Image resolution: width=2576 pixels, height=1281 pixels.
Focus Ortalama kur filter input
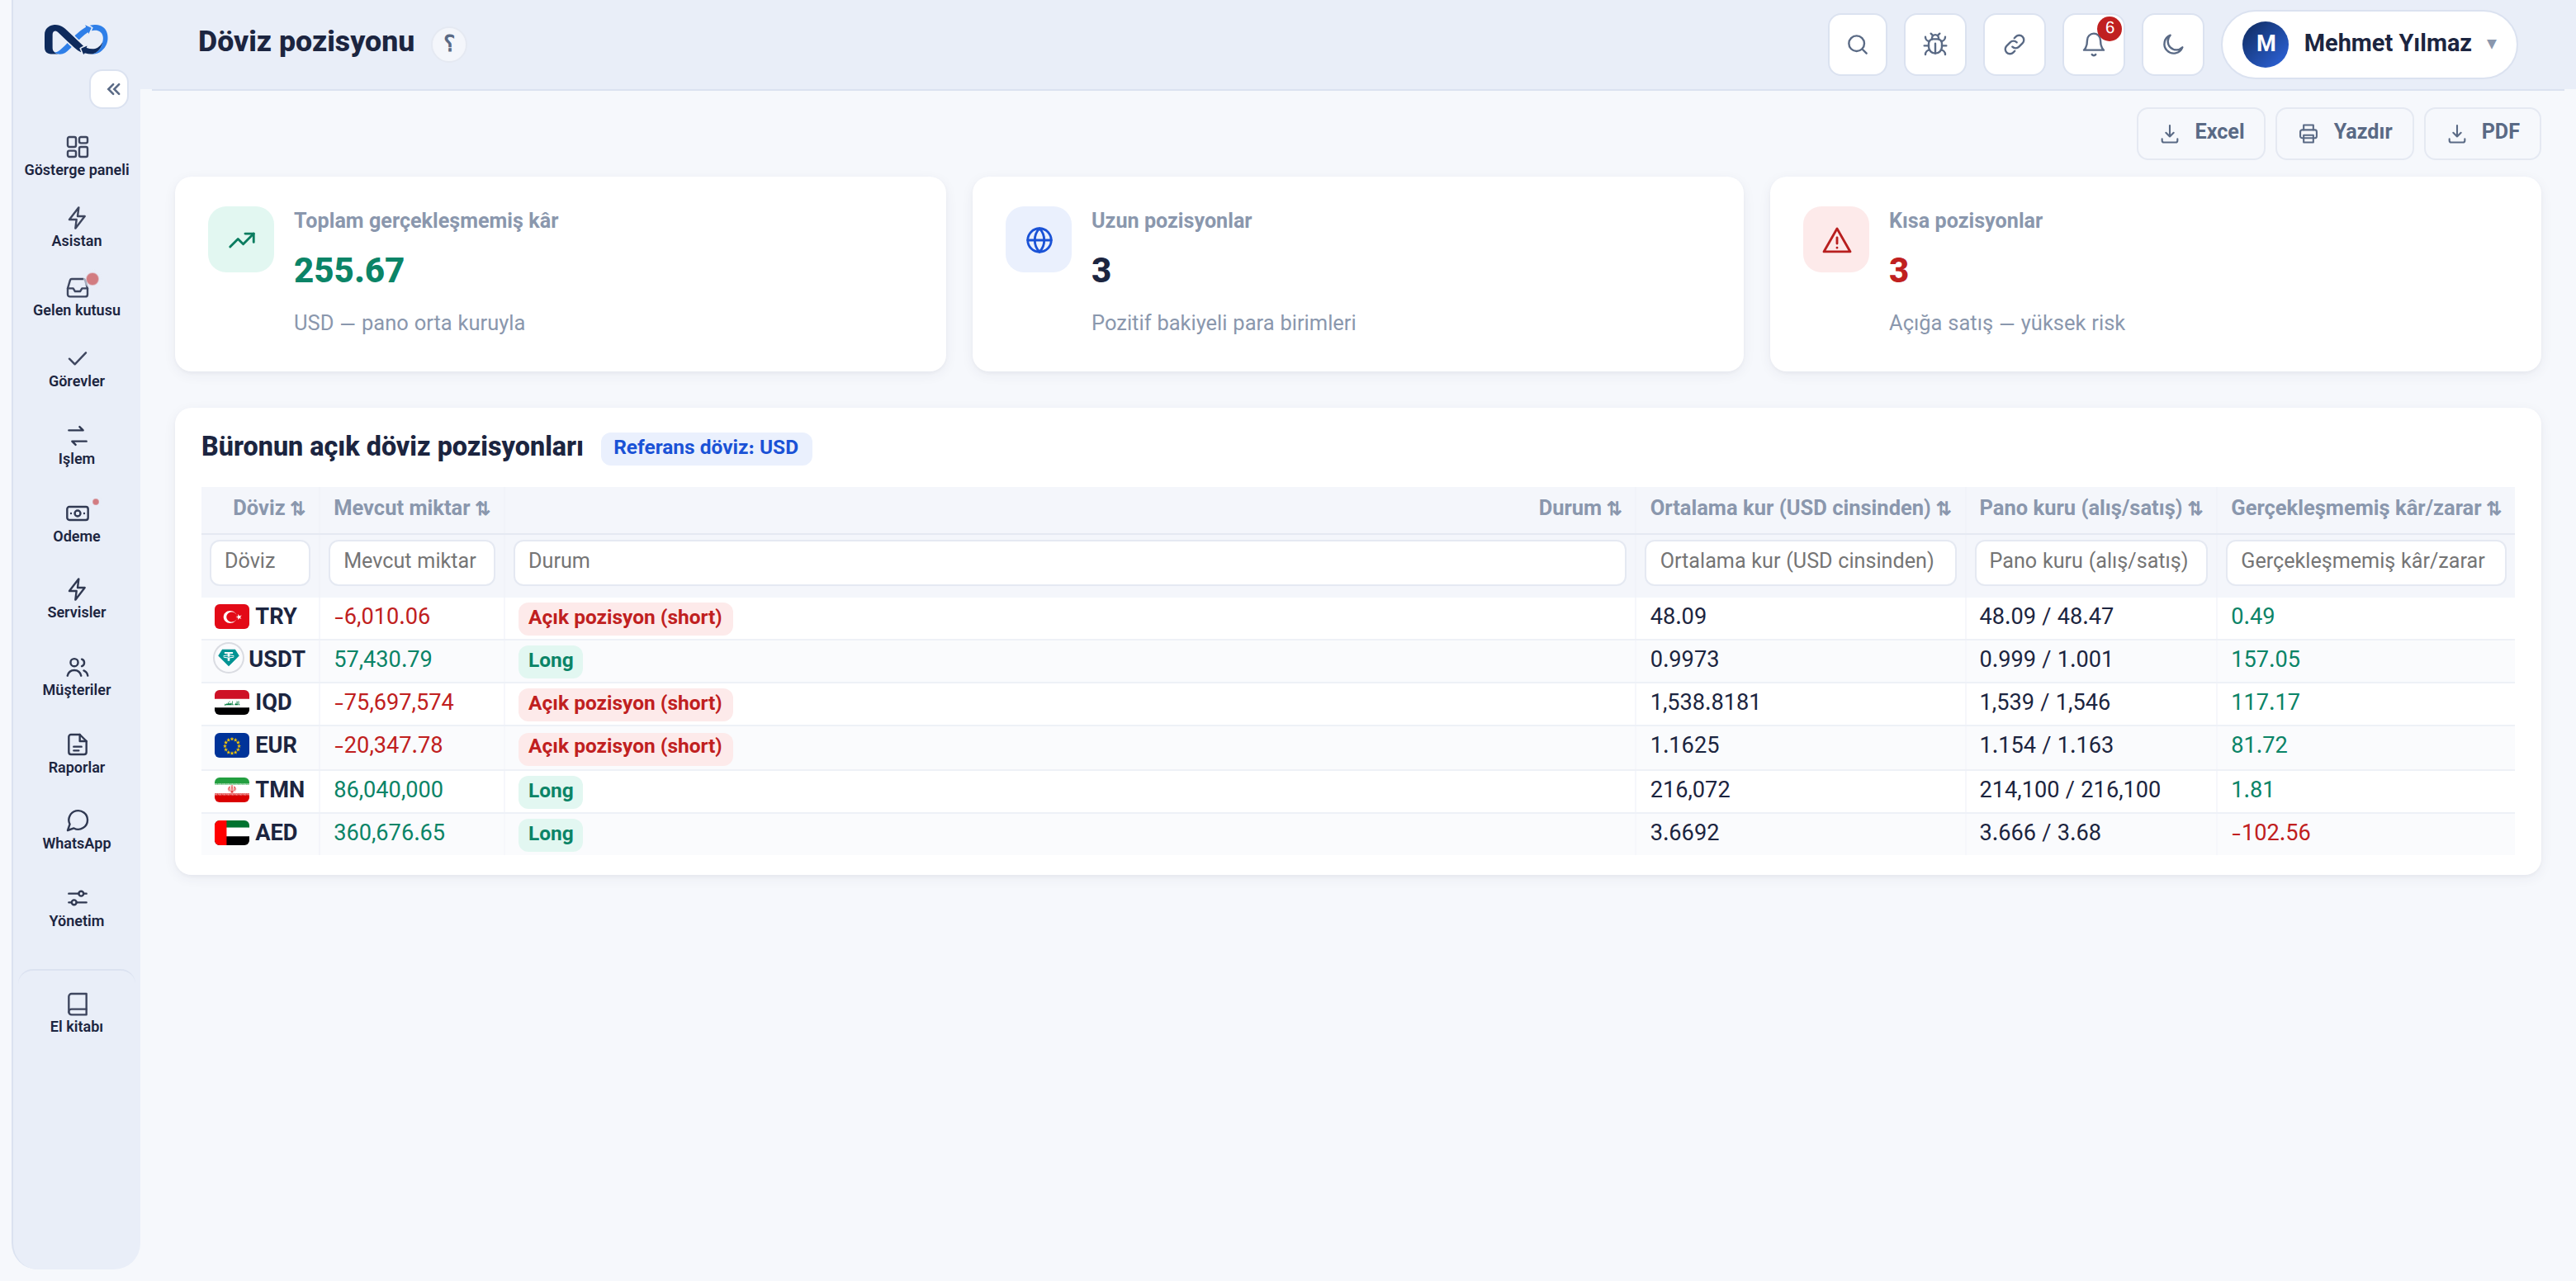(1800, 562)
